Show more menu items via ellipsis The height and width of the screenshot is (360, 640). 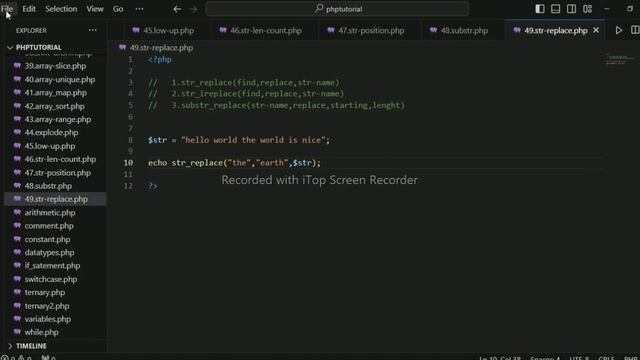[139, 9]
